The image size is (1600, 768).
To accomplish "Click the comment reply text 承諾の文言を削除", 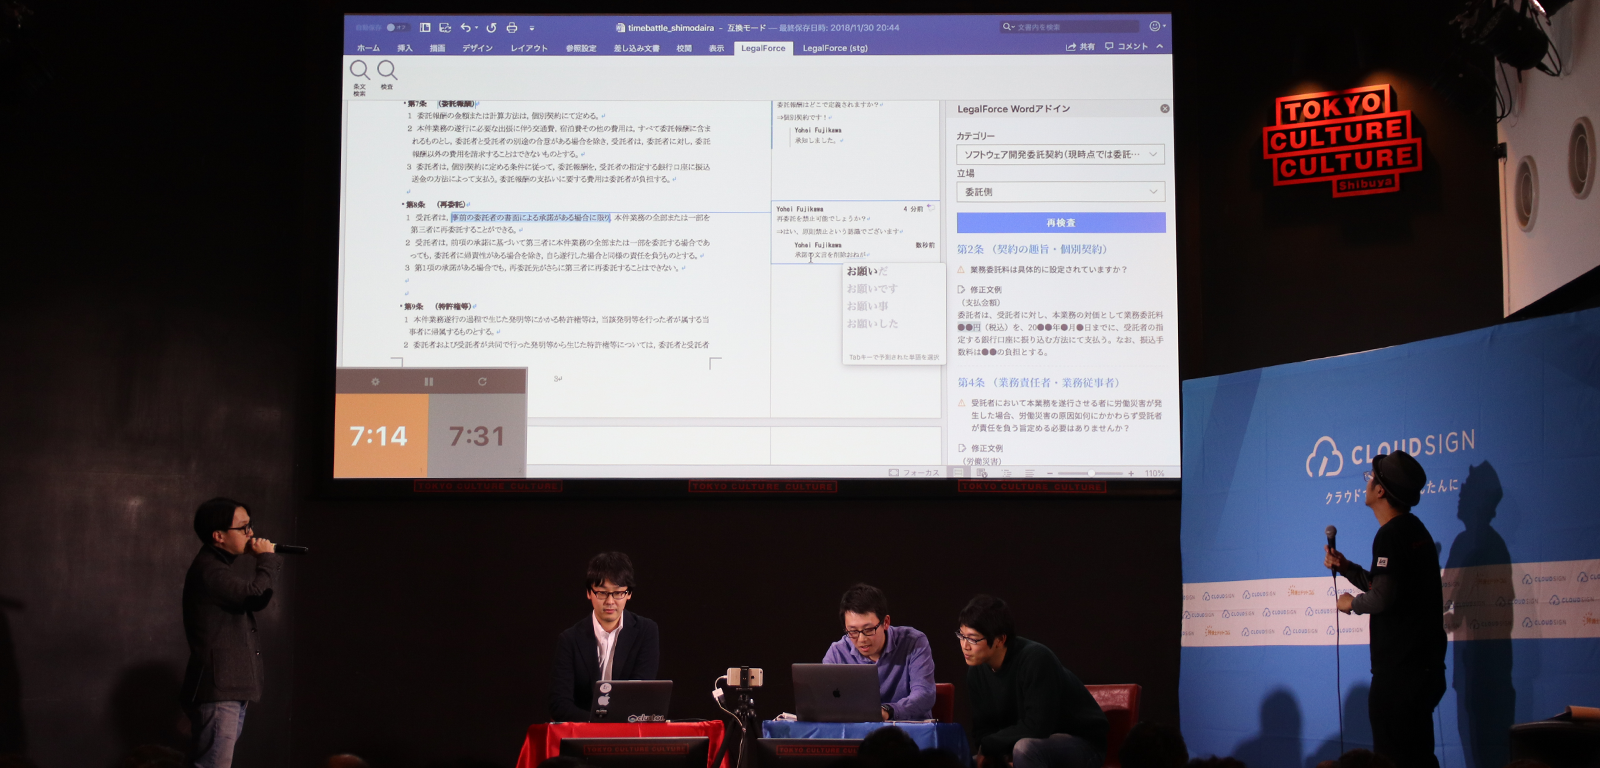I will pyautogui.click(x=831, y=255).
